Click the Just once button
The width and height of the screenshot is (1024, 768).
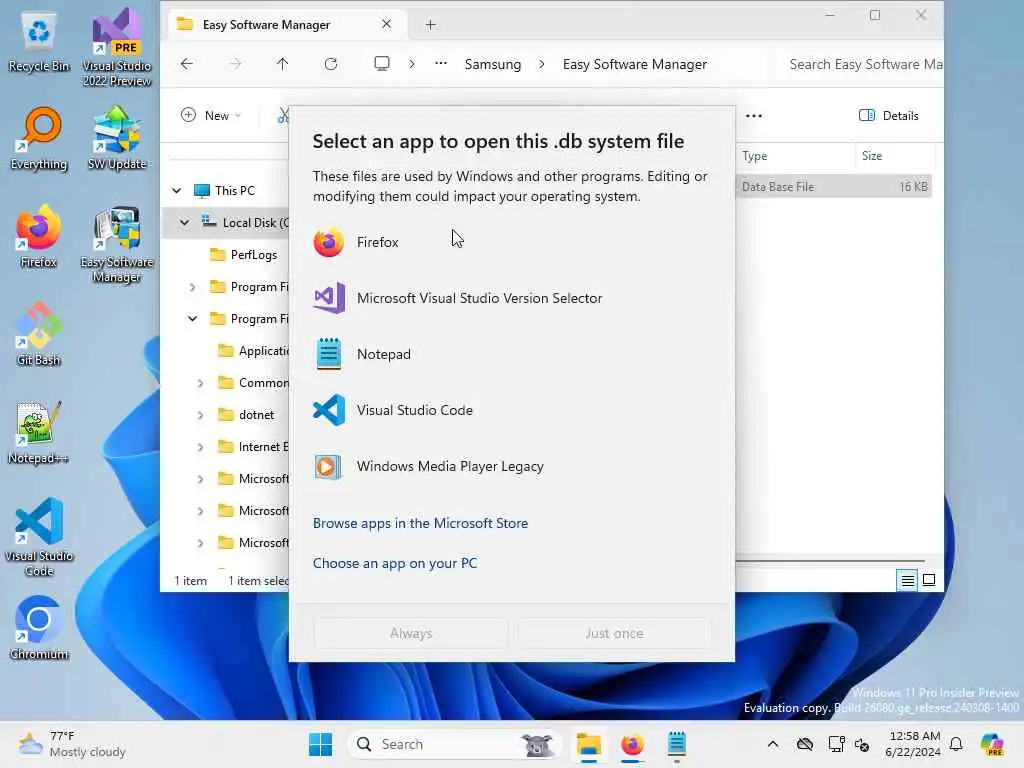coord(614,633)
